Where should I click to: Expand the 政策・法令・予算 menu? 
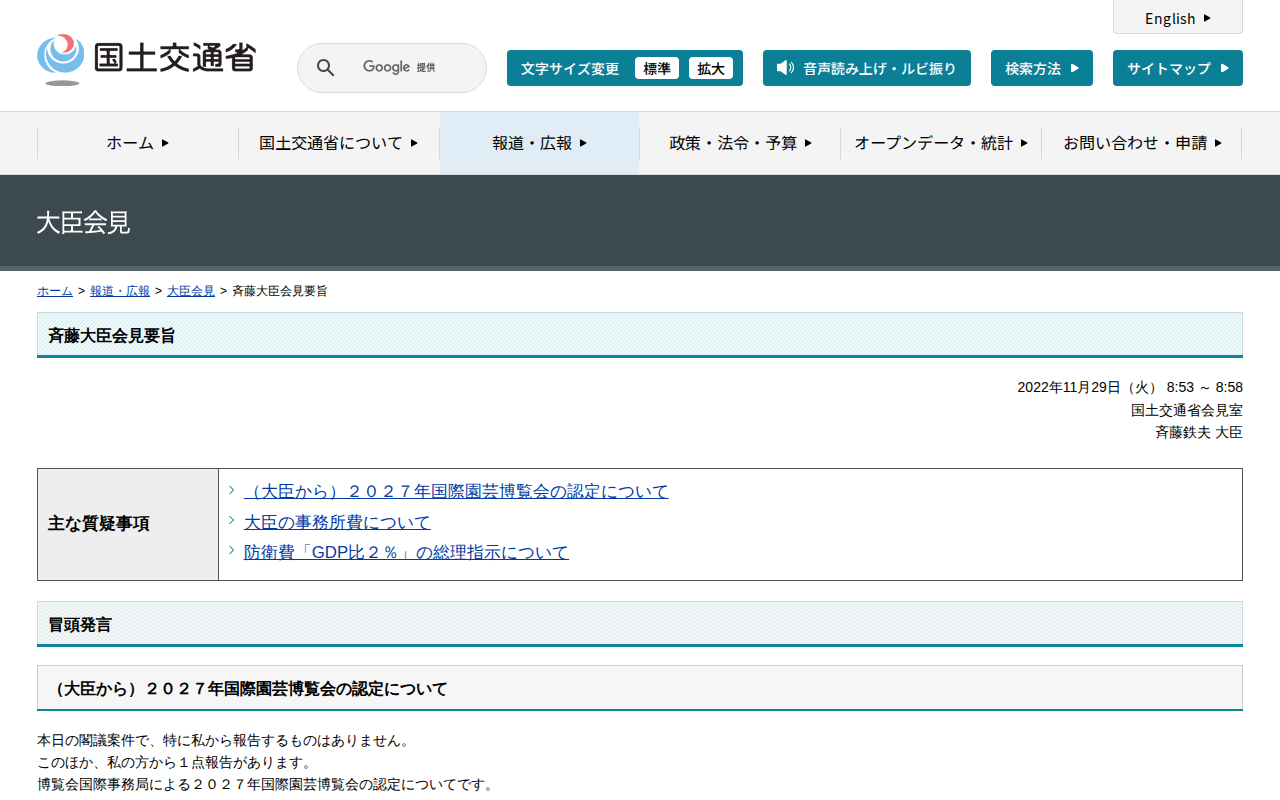coord(740,143)
